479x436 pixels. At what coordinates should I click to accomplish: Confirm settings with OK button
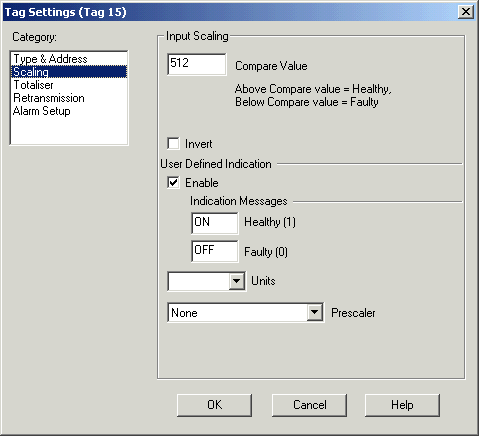(214, 405)
